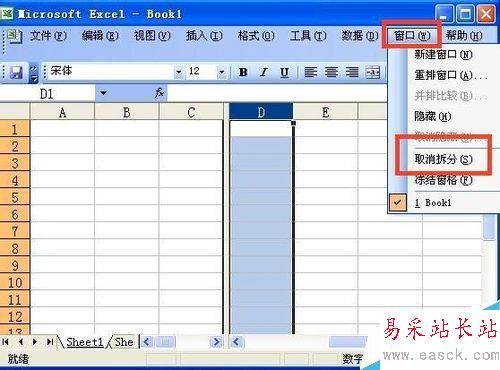The image size is (500, 370).
Task: Click left pane scroll-left arrow
Action: pyautogui.click(x=147, y=342)
